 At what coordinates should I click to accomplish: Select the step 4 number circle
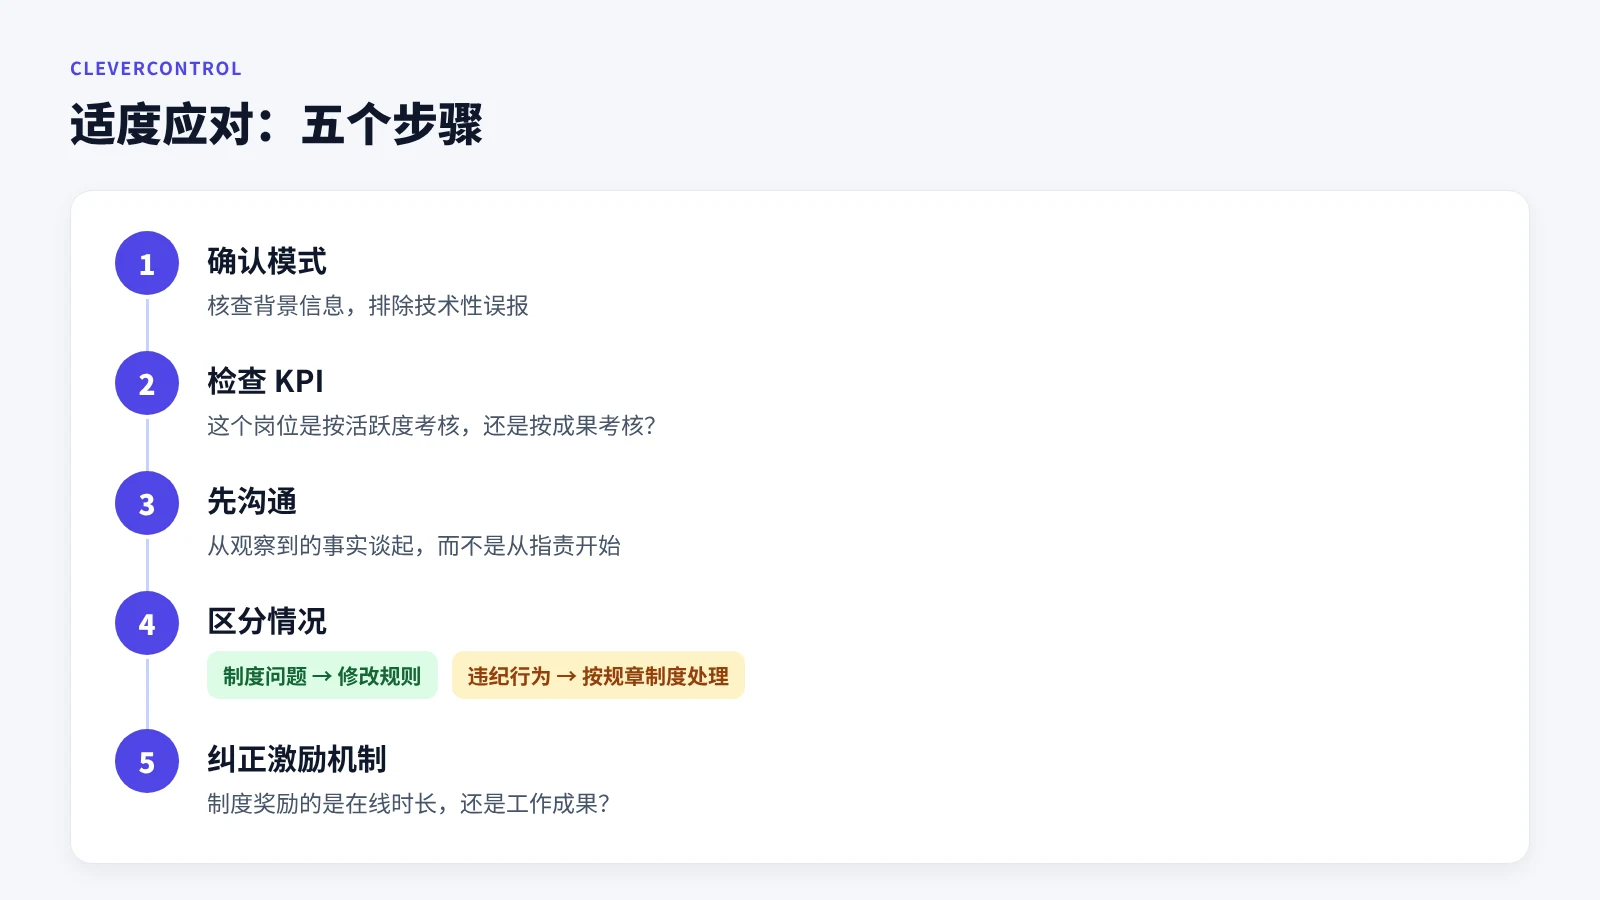click(x=147, y=623)
